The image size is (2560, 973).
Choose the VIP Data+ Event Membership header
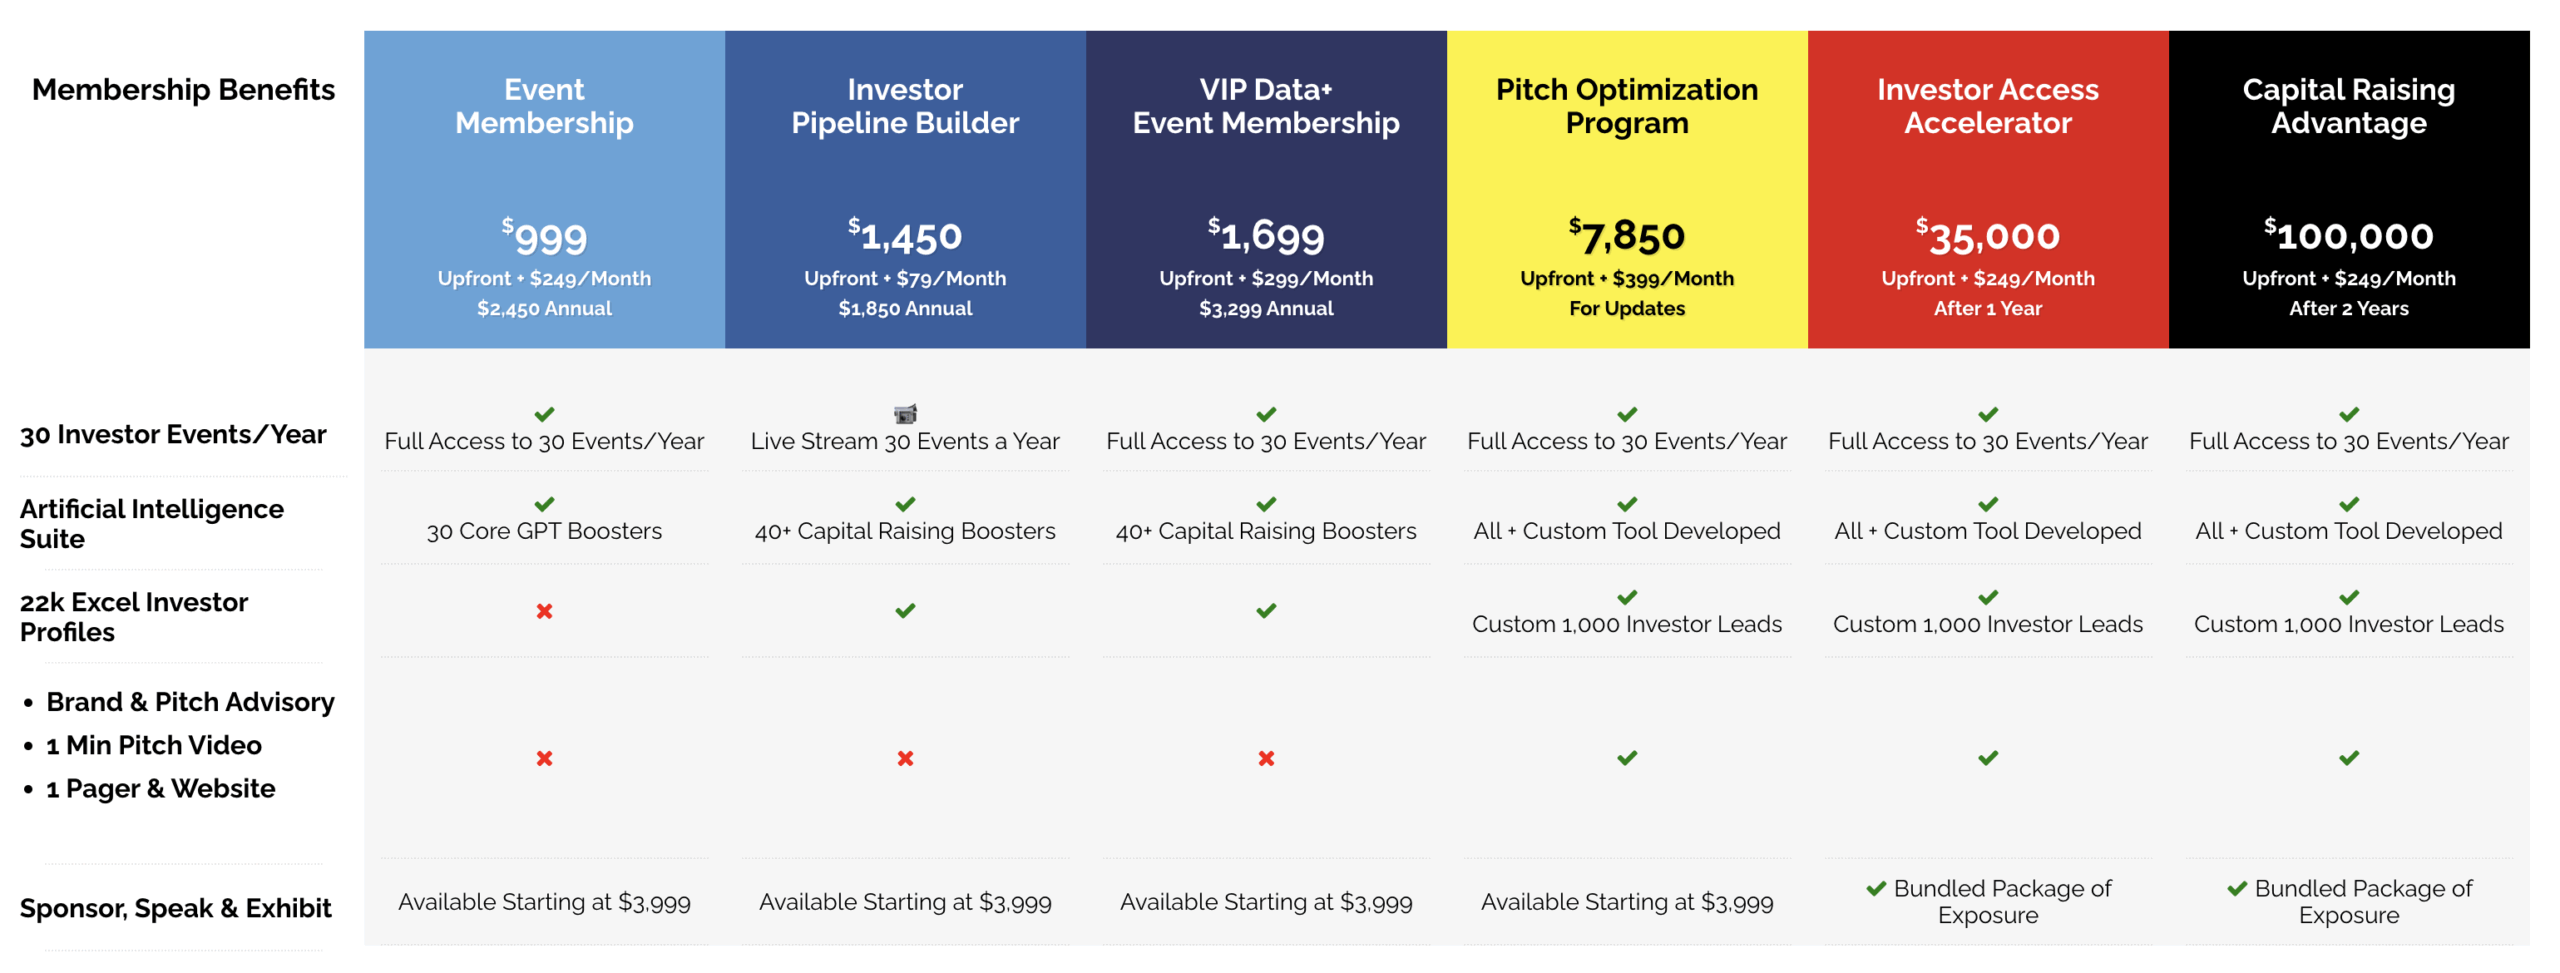(x=1266, y=189)
